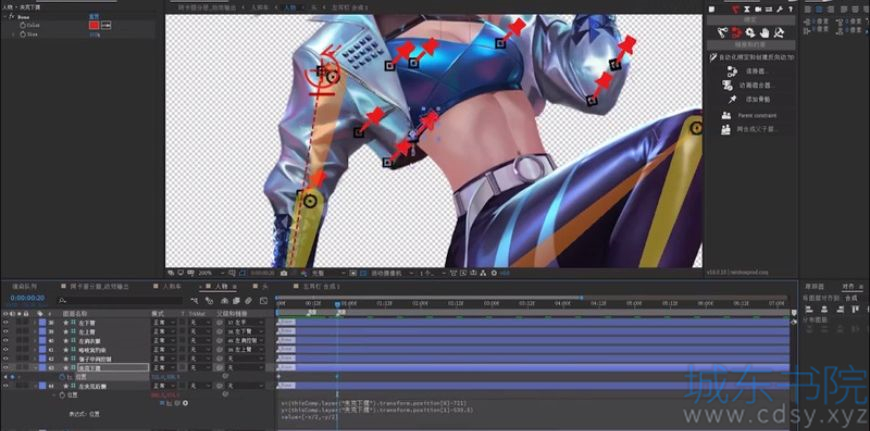
Task: Open Duik settings wrench icon
Action: pos(780,9)
